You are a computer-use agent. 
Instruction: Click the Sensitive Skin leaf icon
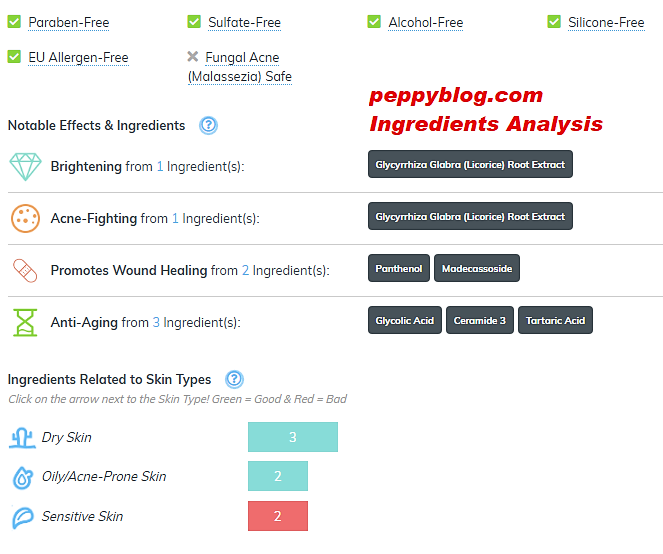tap(22, 517)
